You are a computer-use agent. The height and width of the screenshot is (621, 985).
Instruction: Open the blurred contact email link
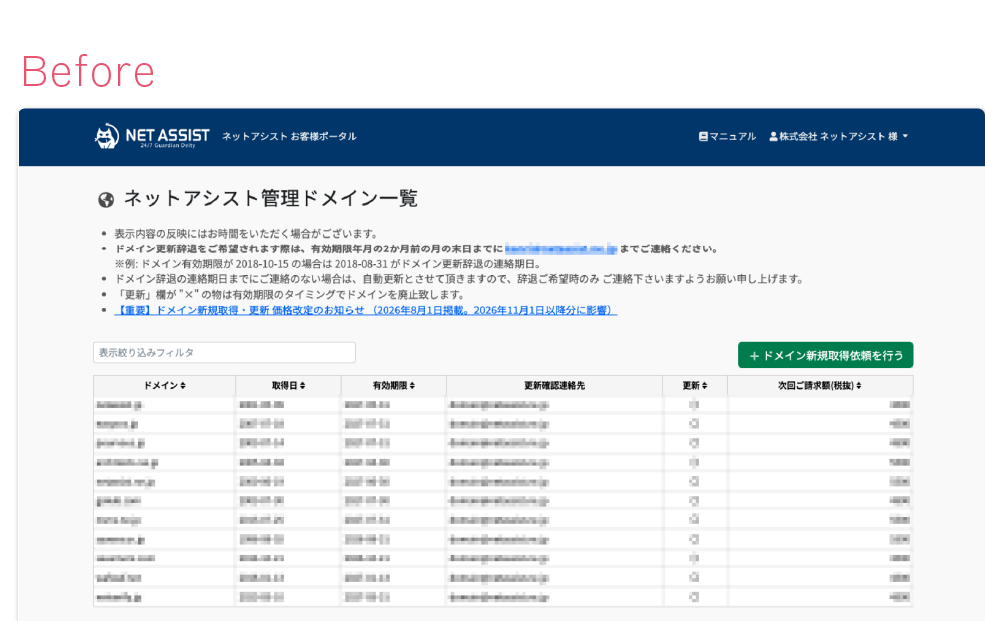[561, 249]
